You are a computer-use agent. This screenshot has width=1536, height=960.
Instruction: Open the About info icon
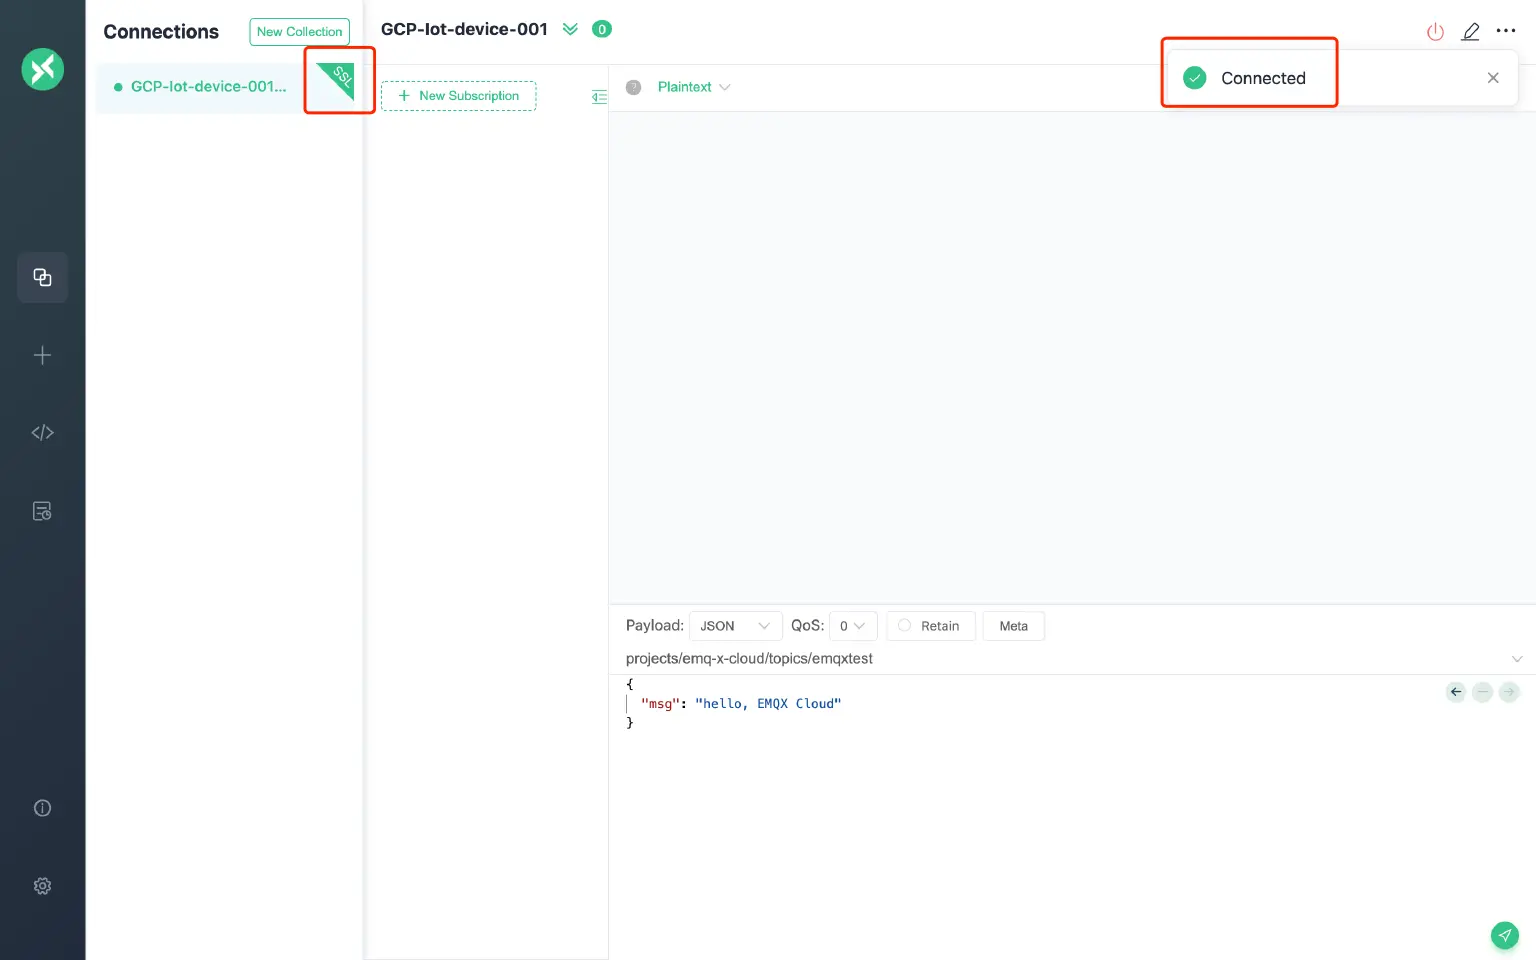pos(42,808)
